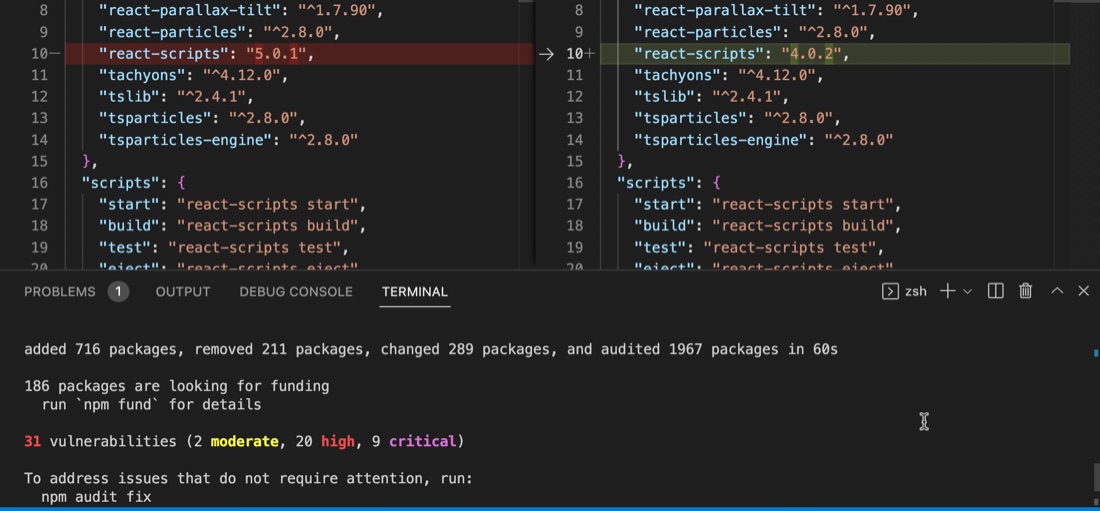This screenshot has width=1100, height=511.
Task: Click the plus marker on added line 10
Action: click(589, 54)
